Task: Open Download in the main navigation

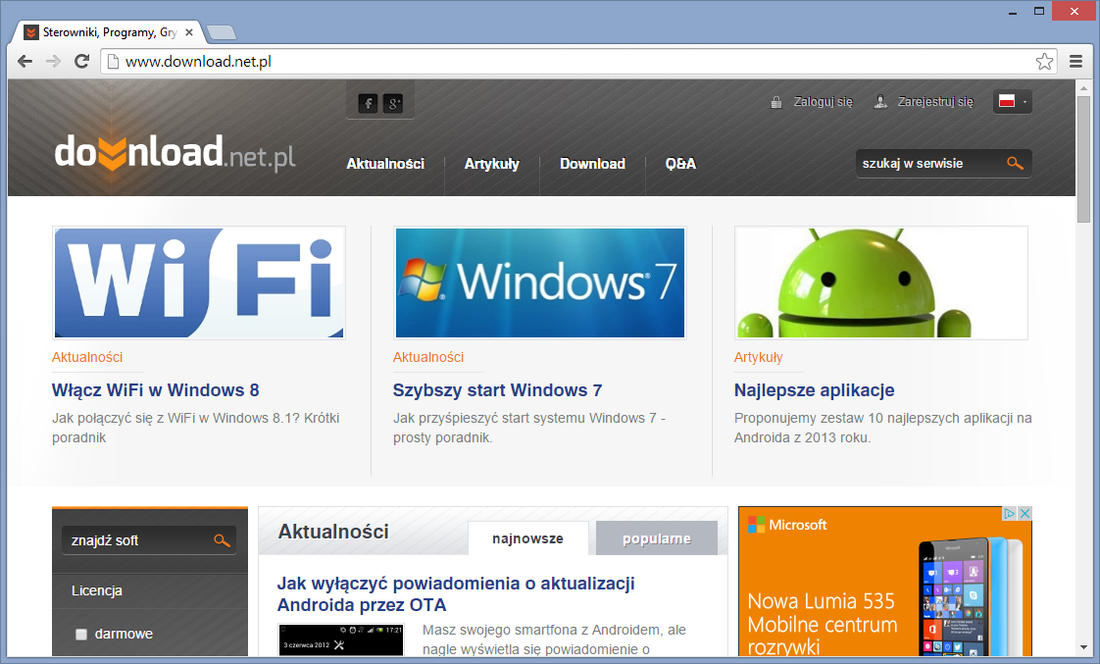Action: [592, 164]
